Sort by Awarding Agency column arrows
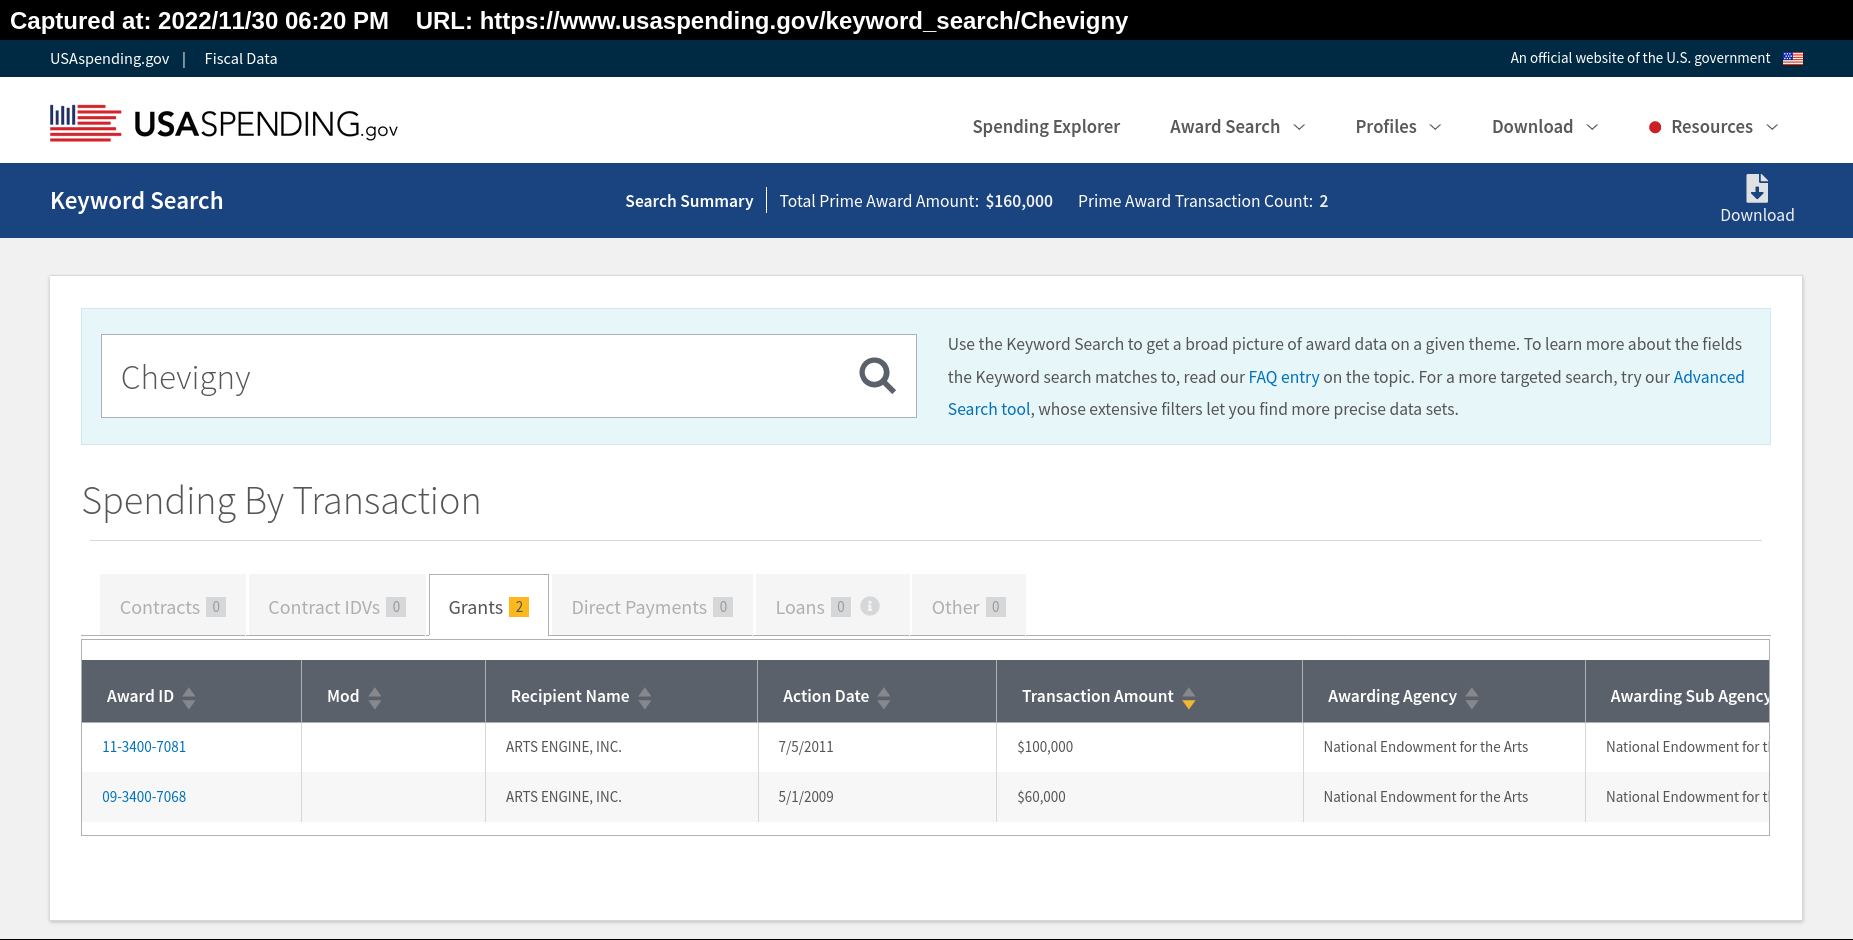The height and width of the screenshot is (940, 1853). [1472, 697]
